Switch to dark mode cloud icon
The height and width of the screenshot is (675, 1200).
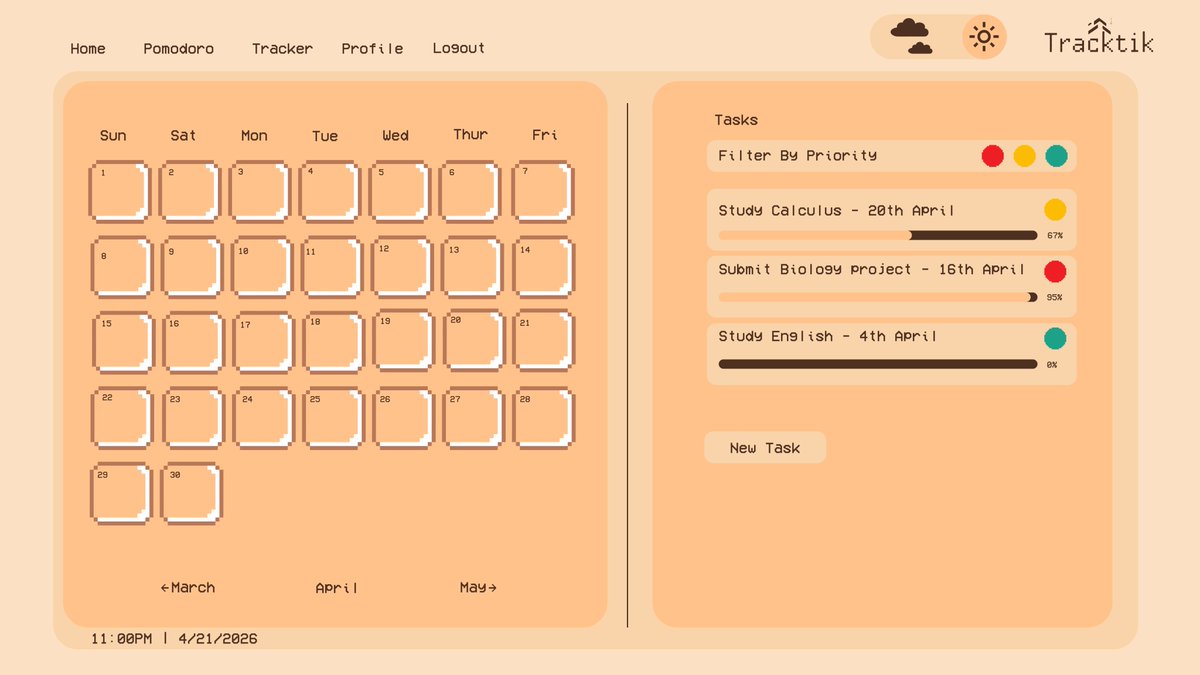[911, 36]
